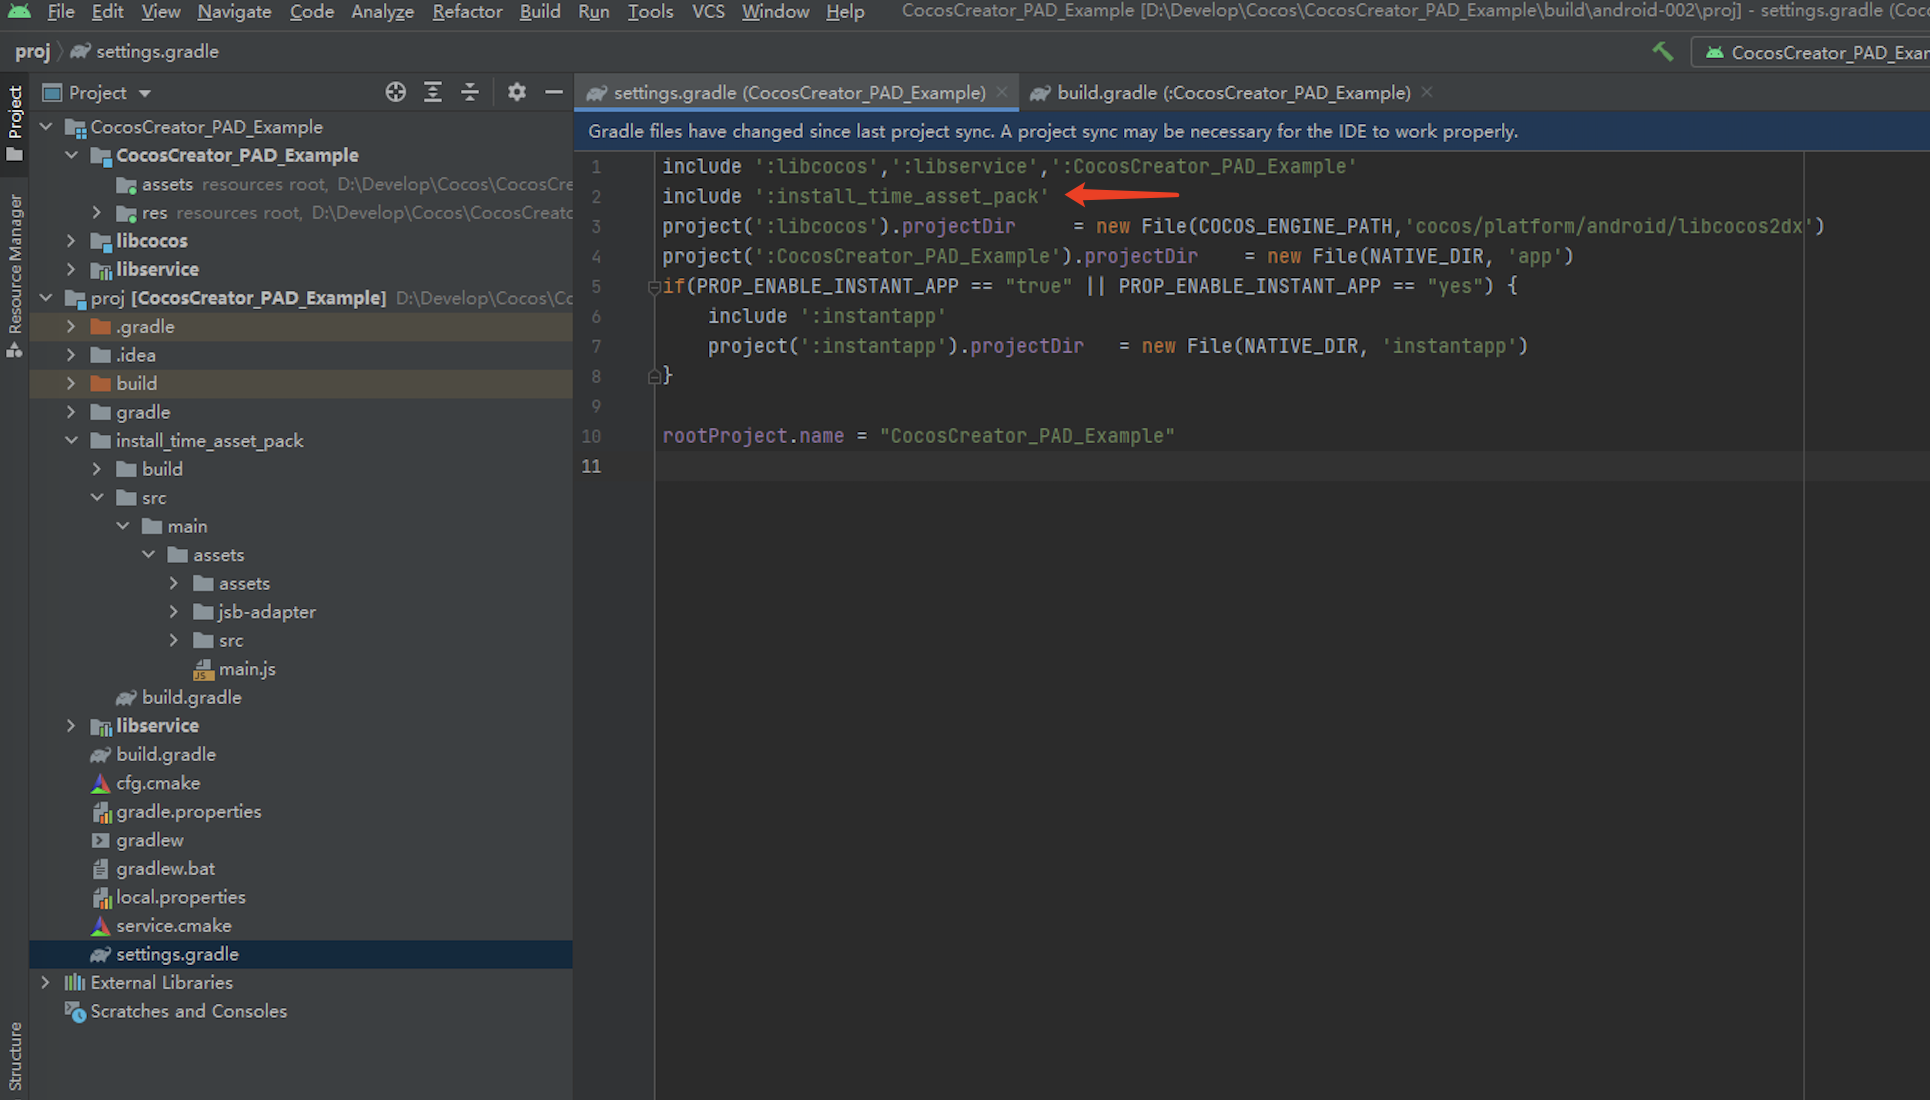Close the settings.gradle editor tab
Screen dimensions: 1930x1100
(x=1001, y=92)
